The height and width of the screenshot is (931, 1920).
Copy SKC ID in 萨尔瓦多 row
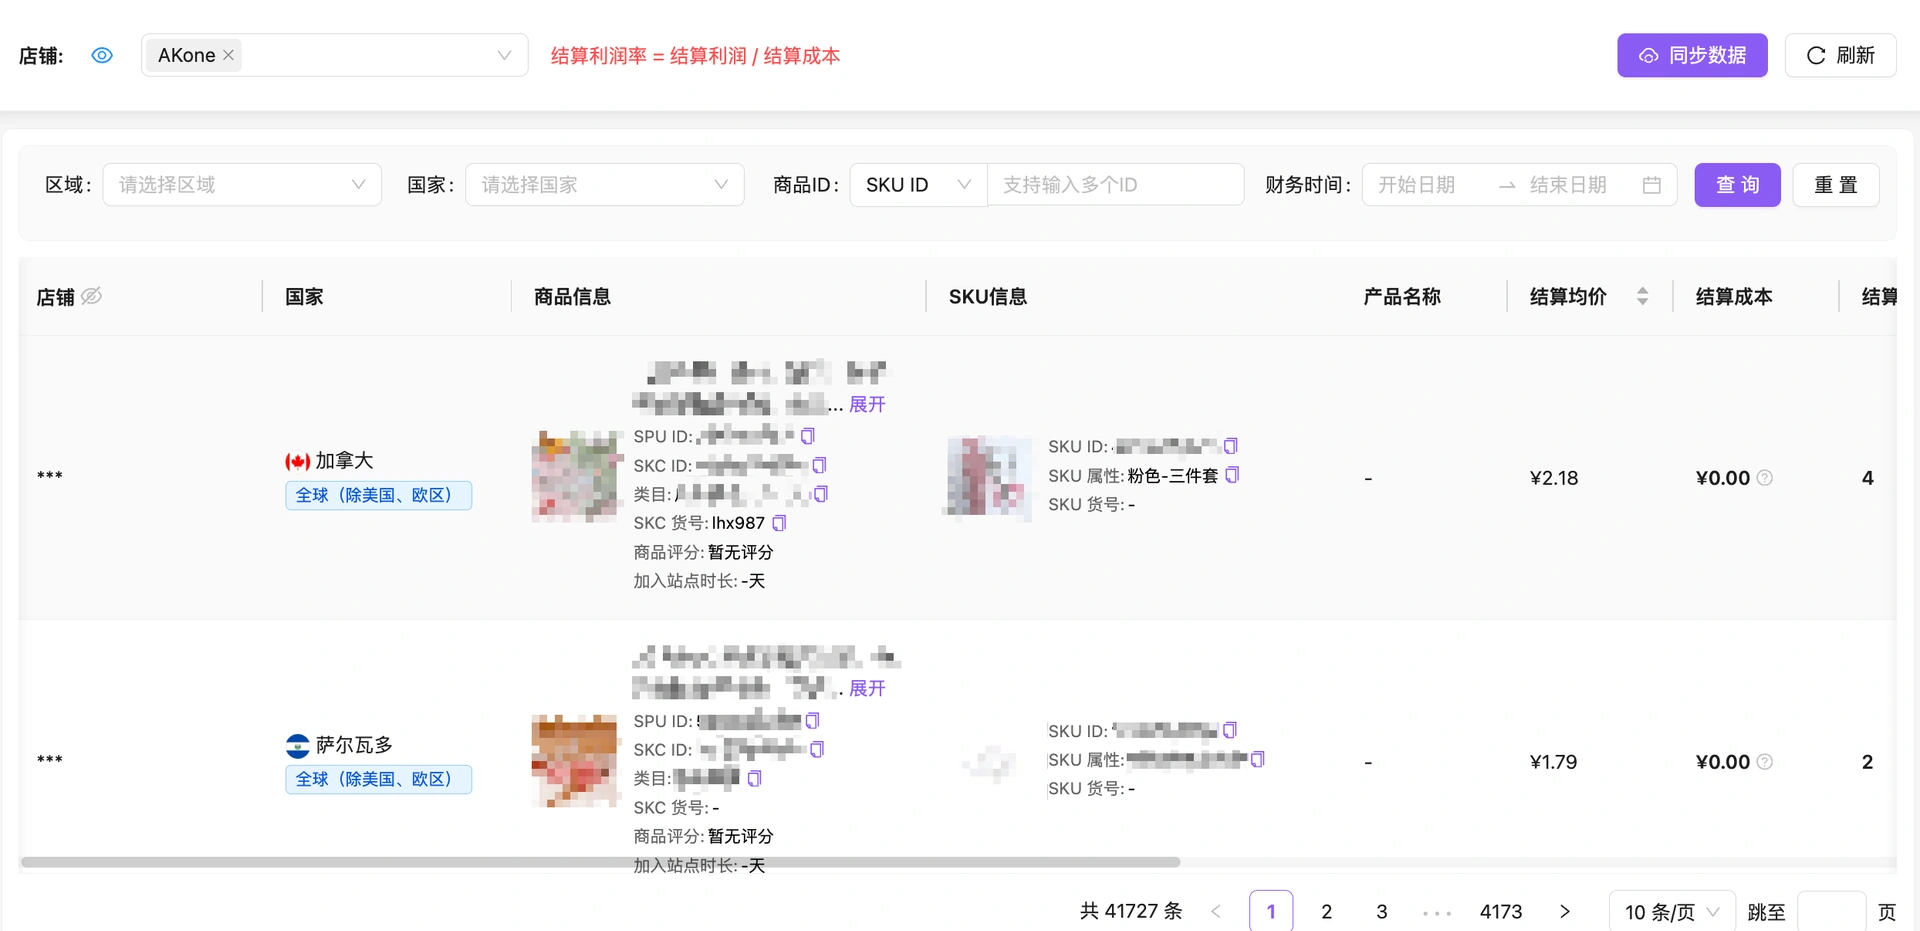[x=817, y=749]
